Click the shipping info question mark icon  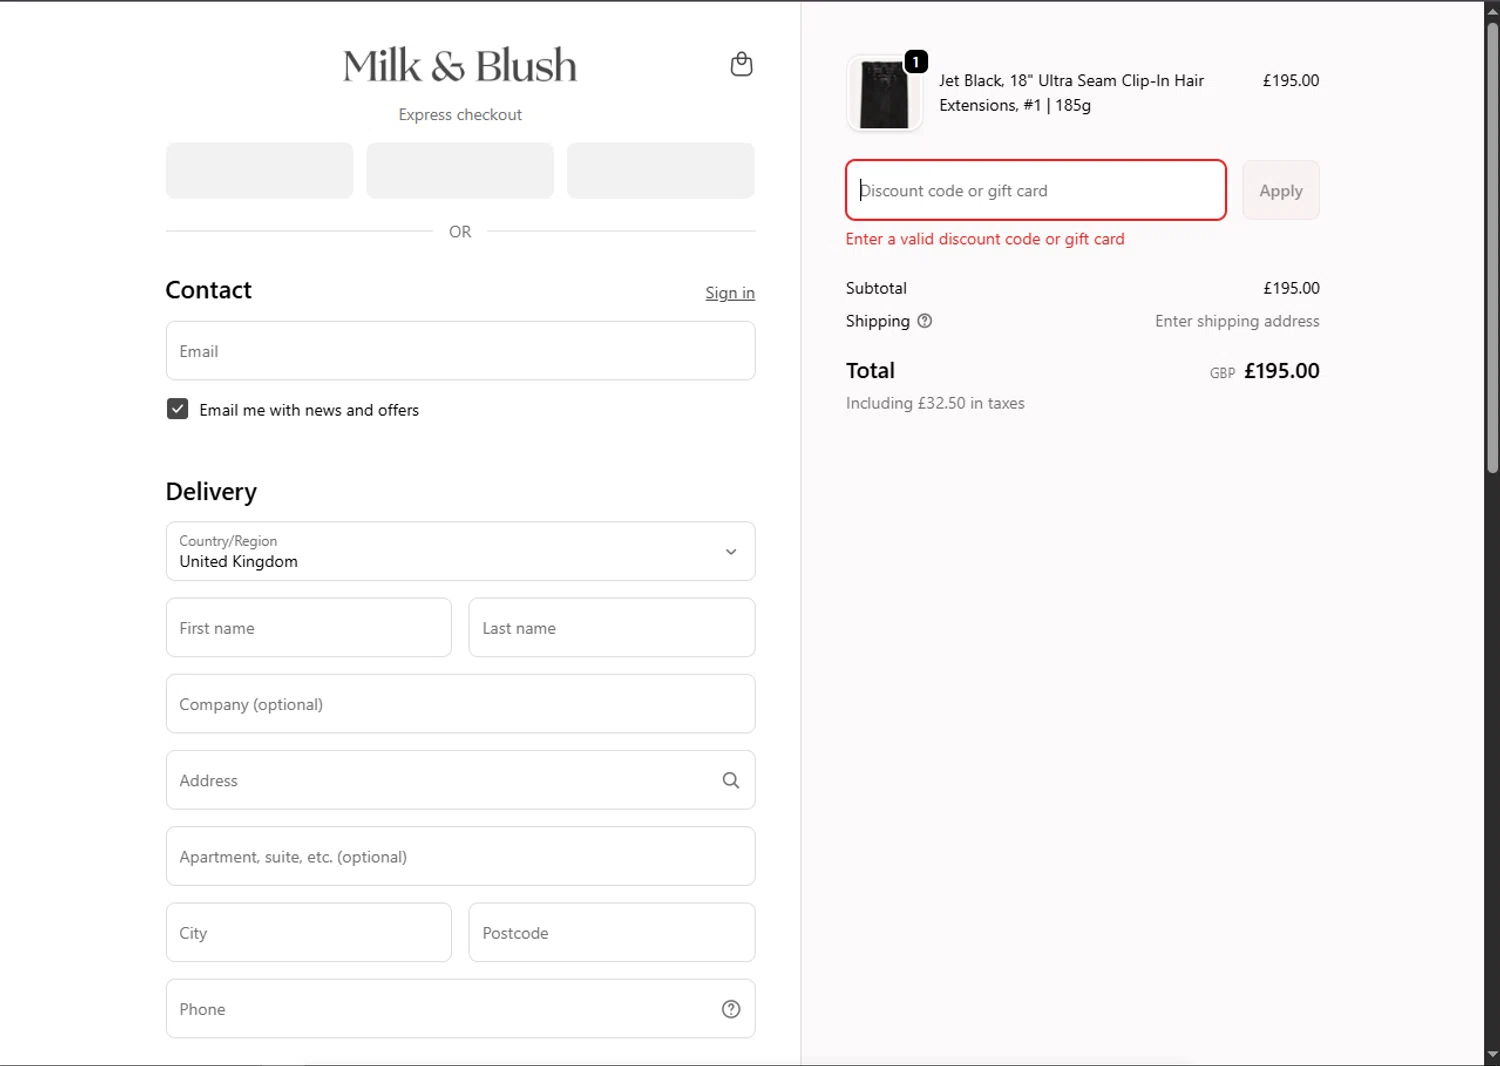tap(925, 321)
